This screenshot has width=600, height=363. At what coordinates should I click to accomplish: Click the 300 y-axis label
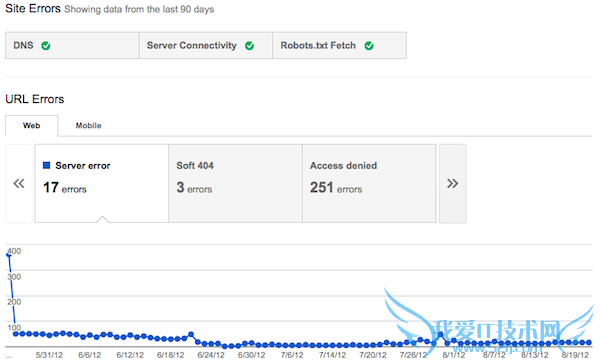point(14,277)
